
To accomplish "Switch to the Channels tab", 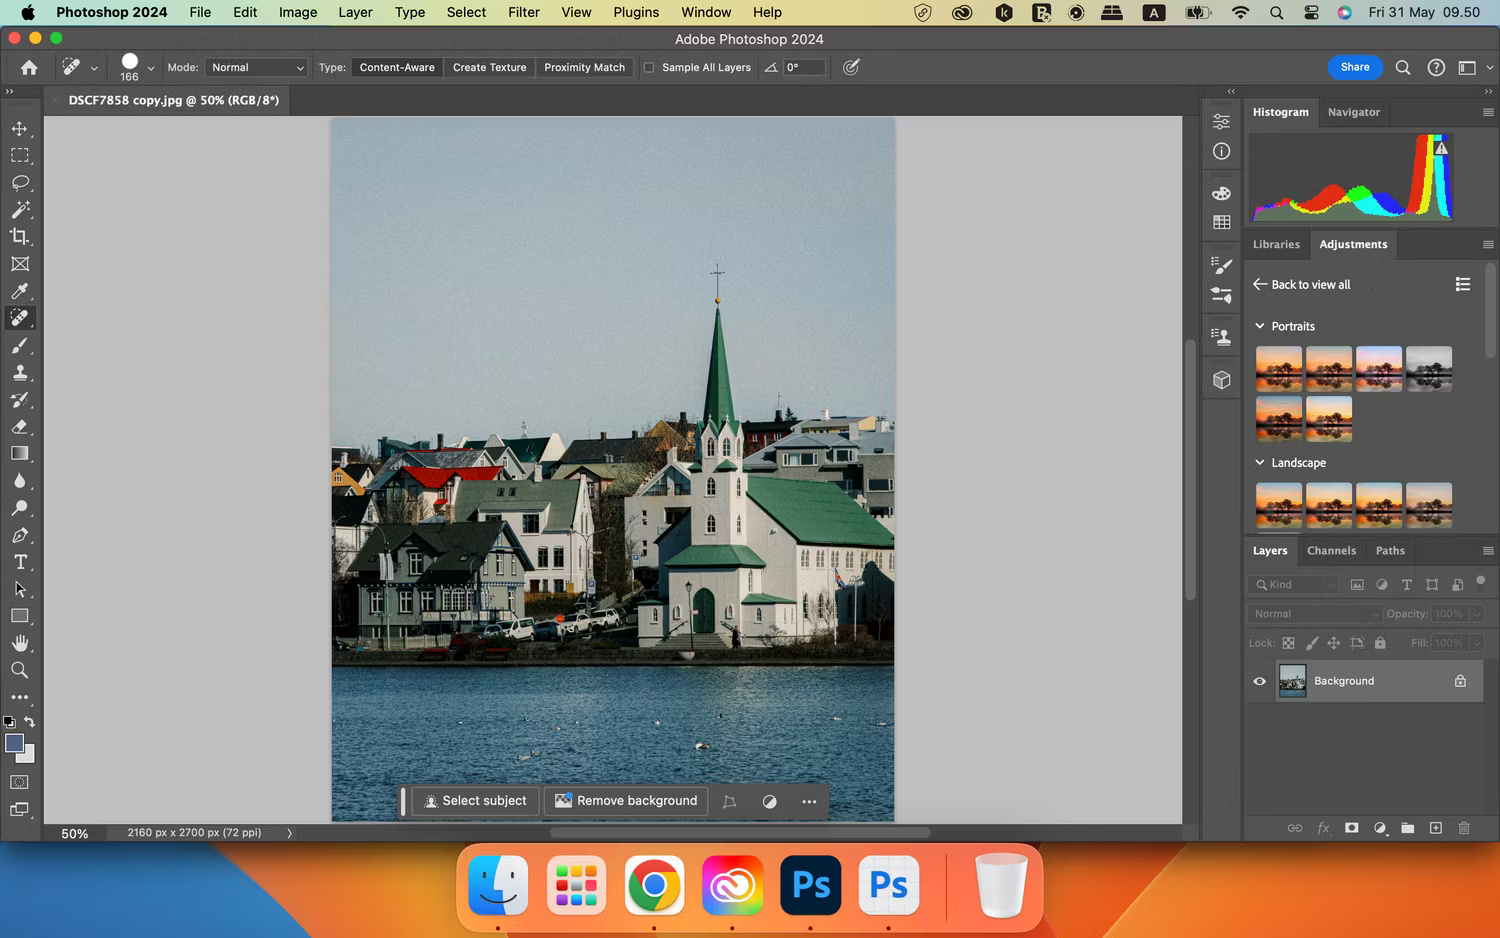I will (x=1331, y=550).
